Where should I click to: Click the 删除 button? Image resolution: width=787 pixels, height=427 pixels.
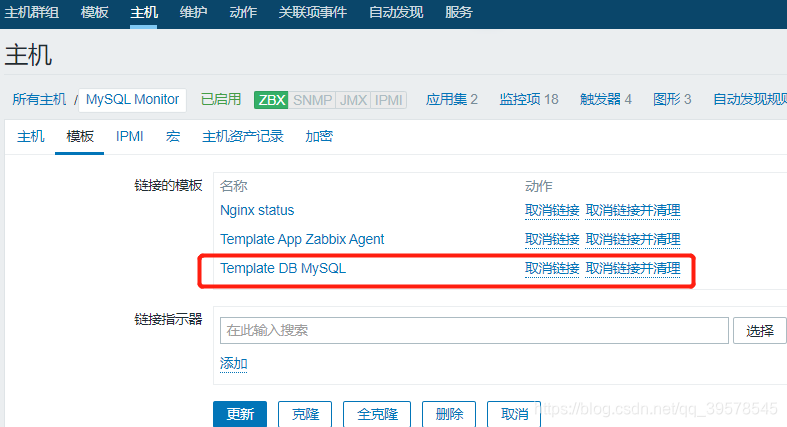pyautogui.click(x=449, y=414)
